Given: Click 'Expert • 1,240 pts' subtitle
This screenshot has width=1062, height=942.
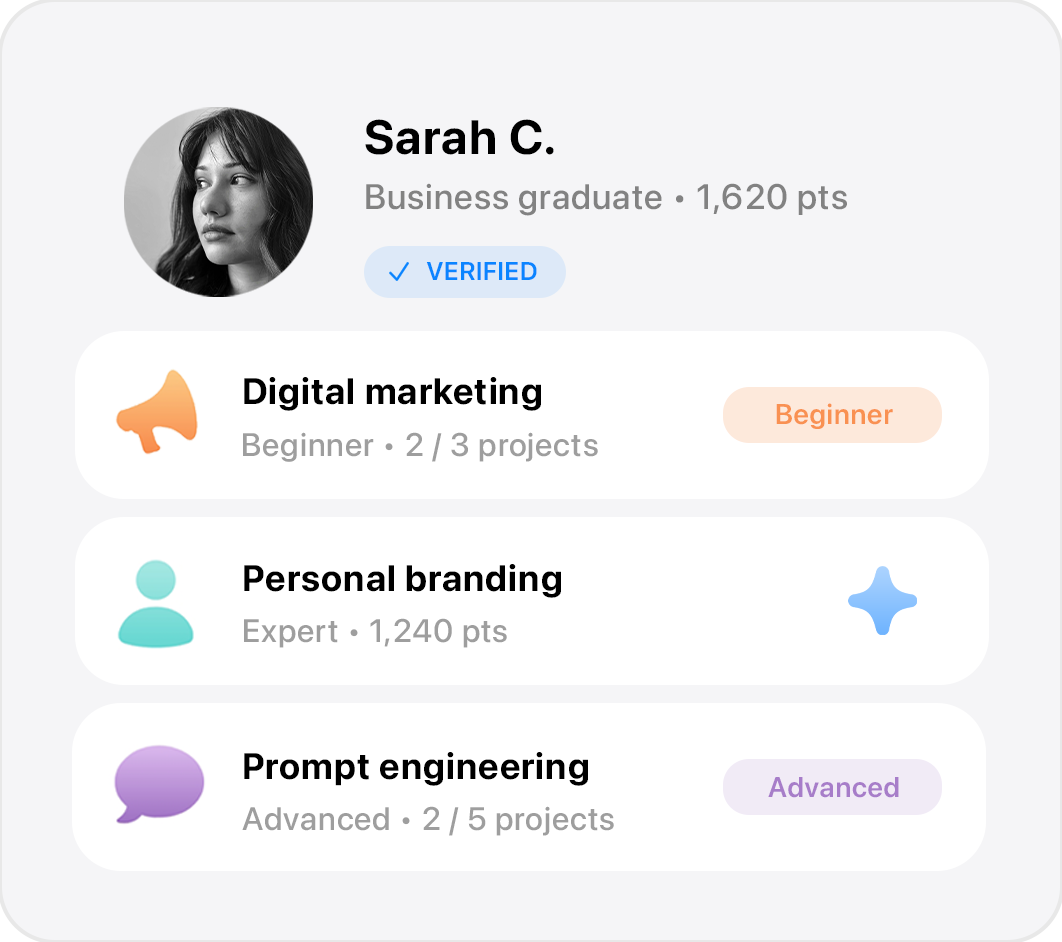Looking at the screenshot, I should [x=375, y=631].
